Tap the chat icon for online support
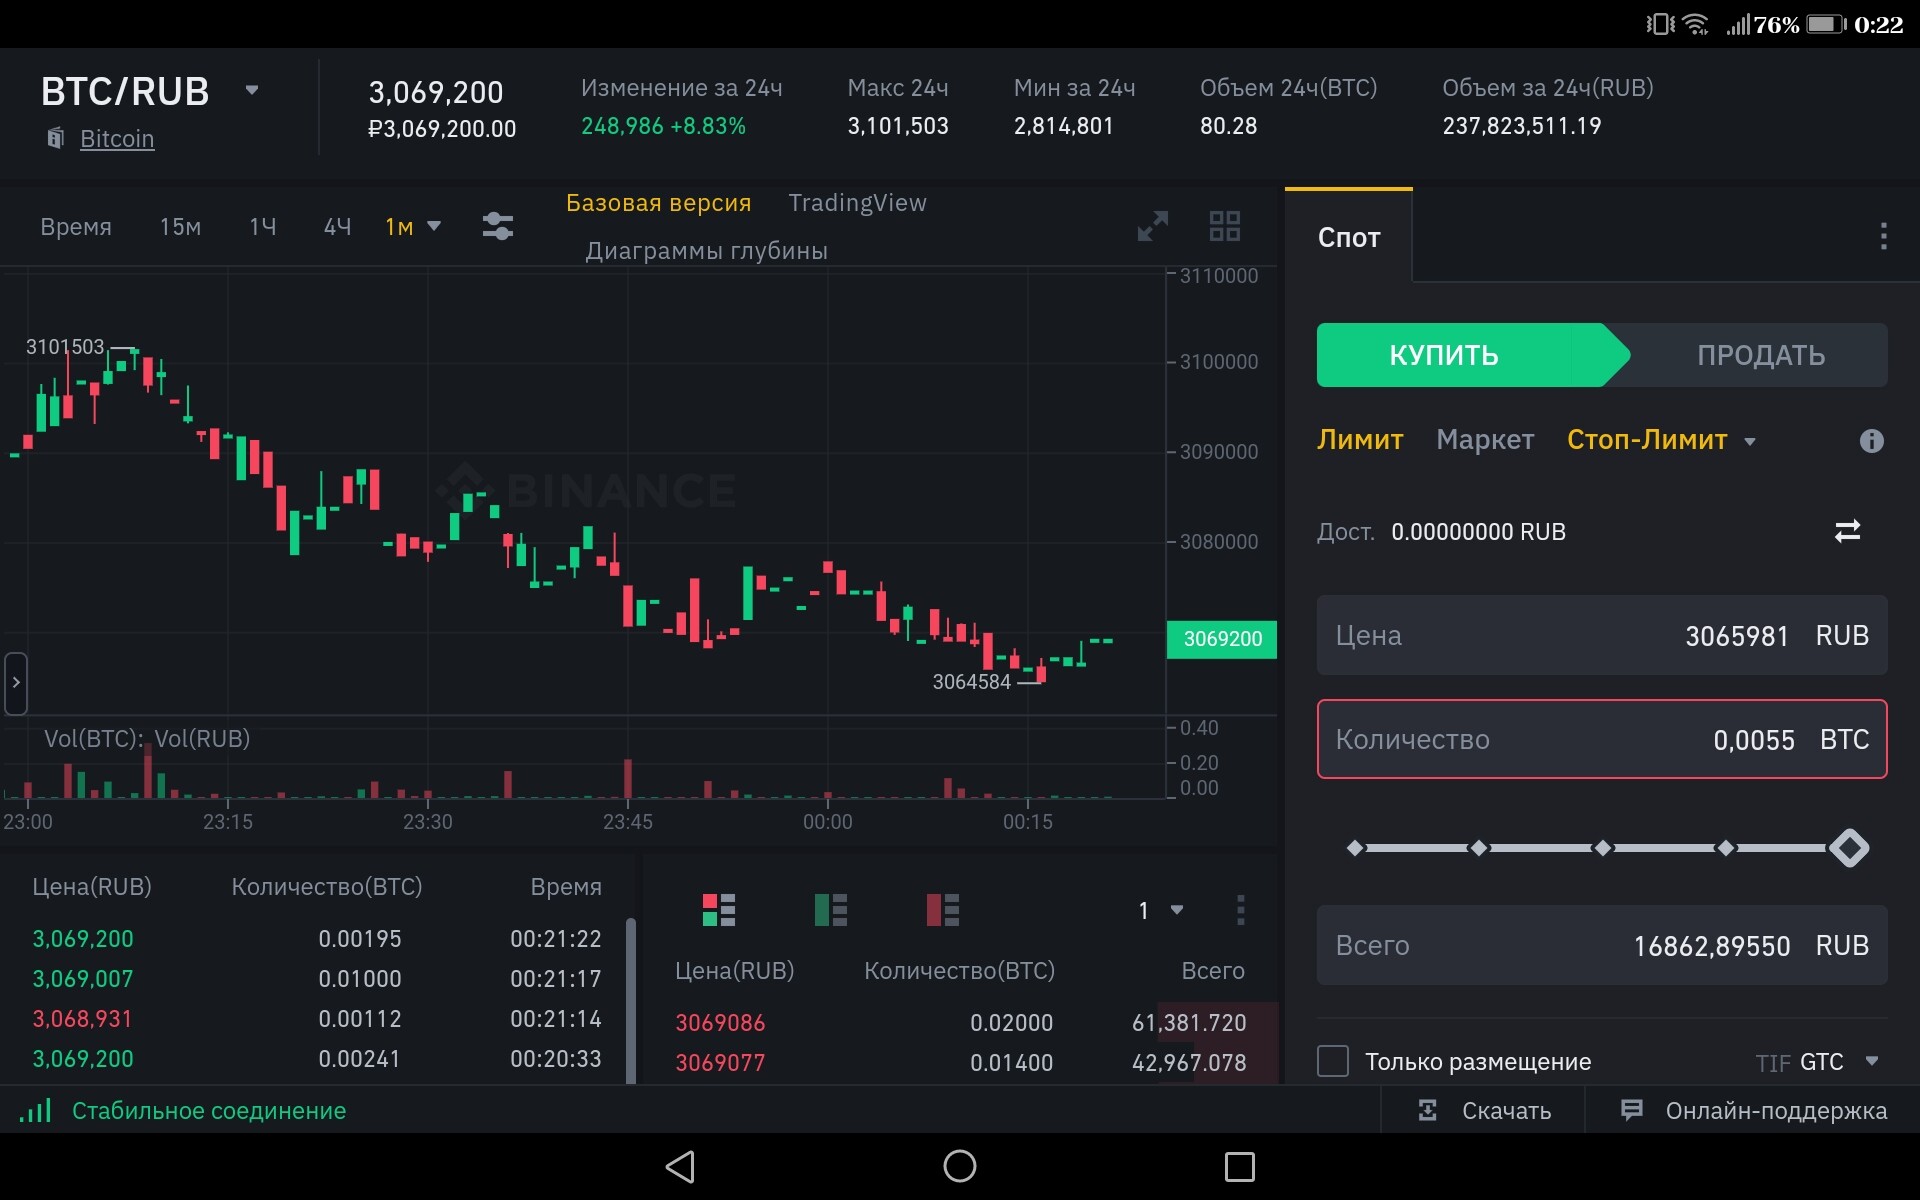Viewport: 1920px width, 1200px height. pos(1631,1110)
